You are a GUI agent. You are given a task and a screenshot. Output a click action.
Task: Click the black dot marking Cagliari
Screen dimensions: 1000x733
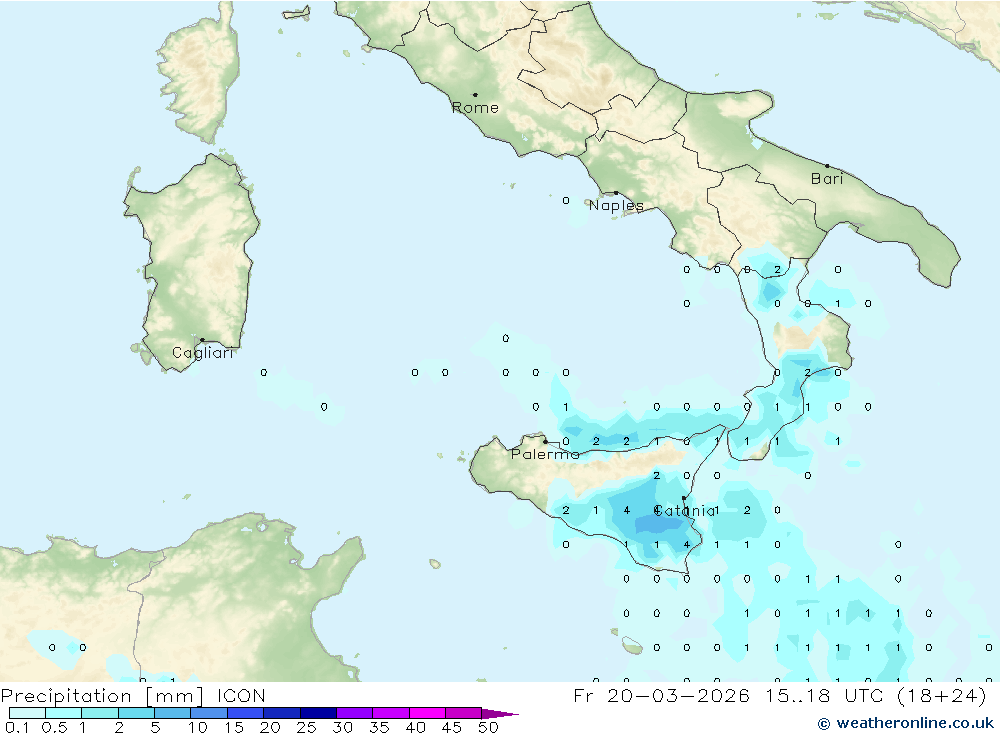202,340
